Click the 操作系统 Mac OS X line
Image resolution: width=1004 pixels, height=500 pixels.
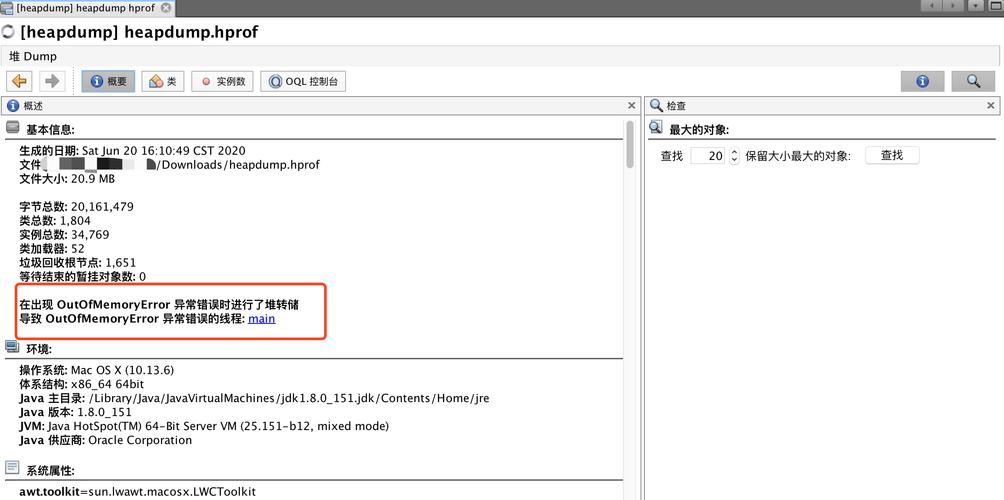[x=97, y=370]
